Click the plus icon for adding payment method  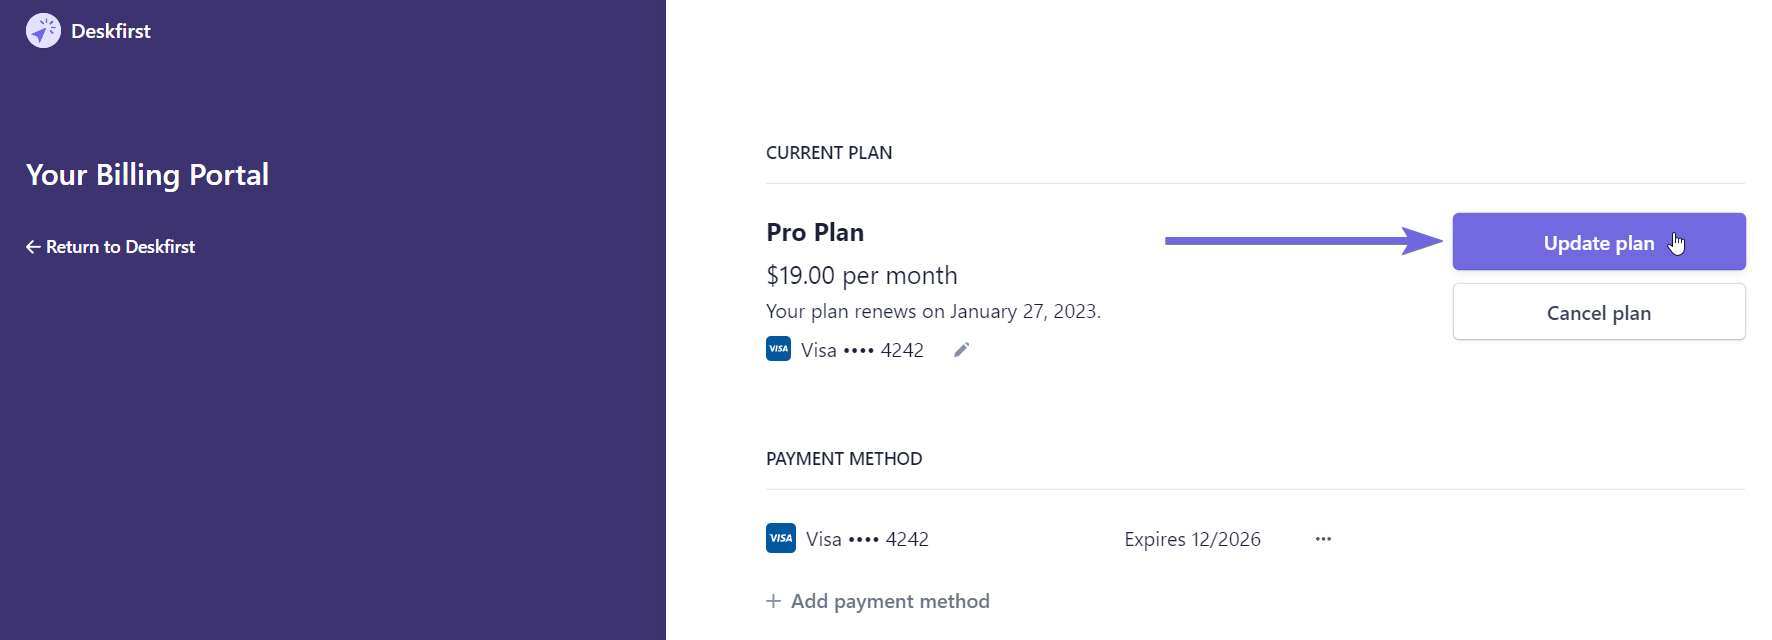coord(773,601)
